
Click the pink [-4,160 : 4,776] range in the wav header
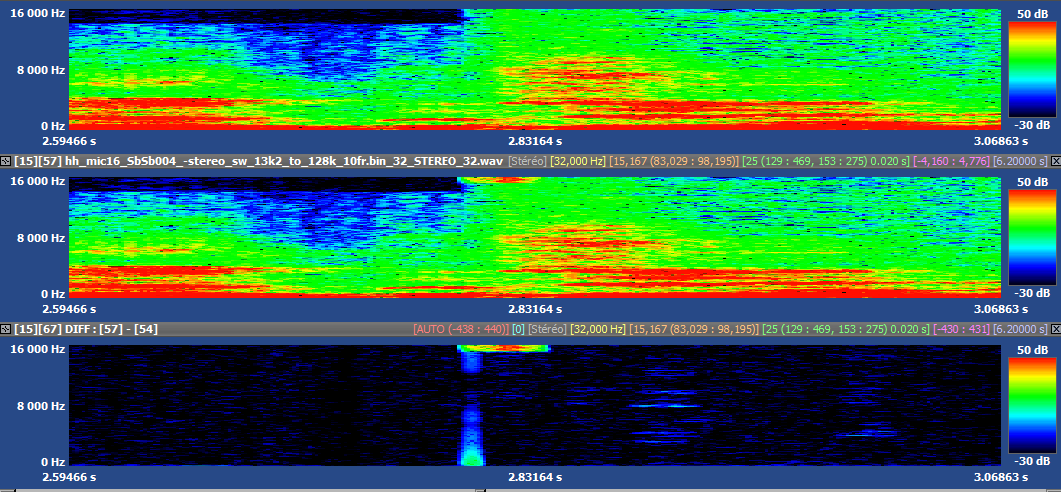938,161
